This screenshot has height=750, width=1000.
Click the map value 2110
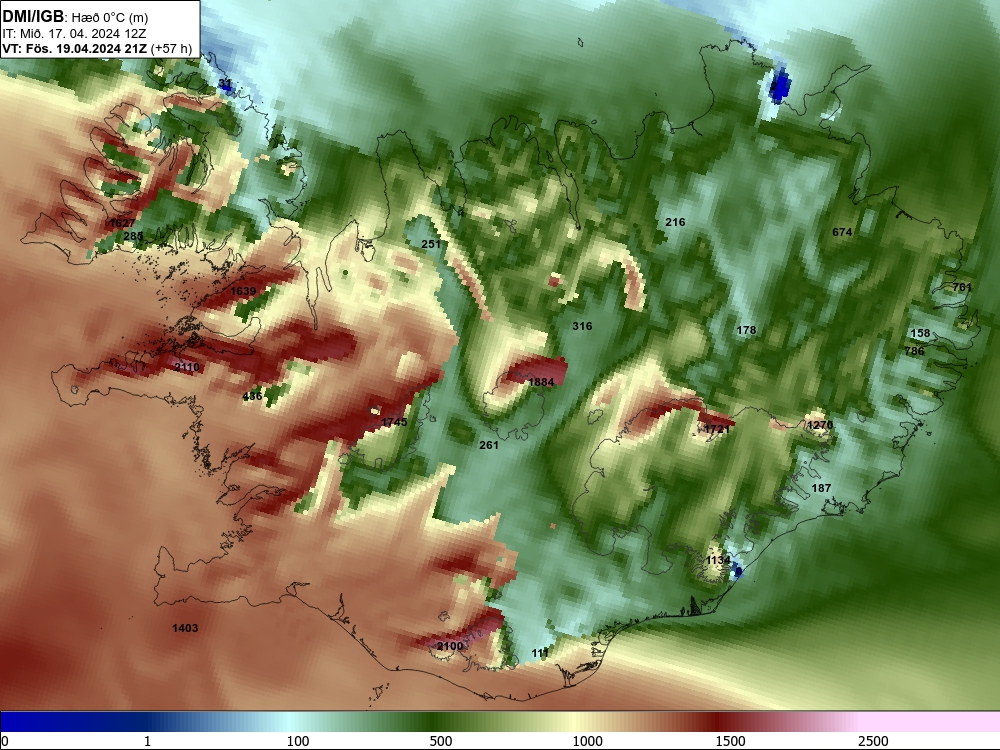[187, 367]
